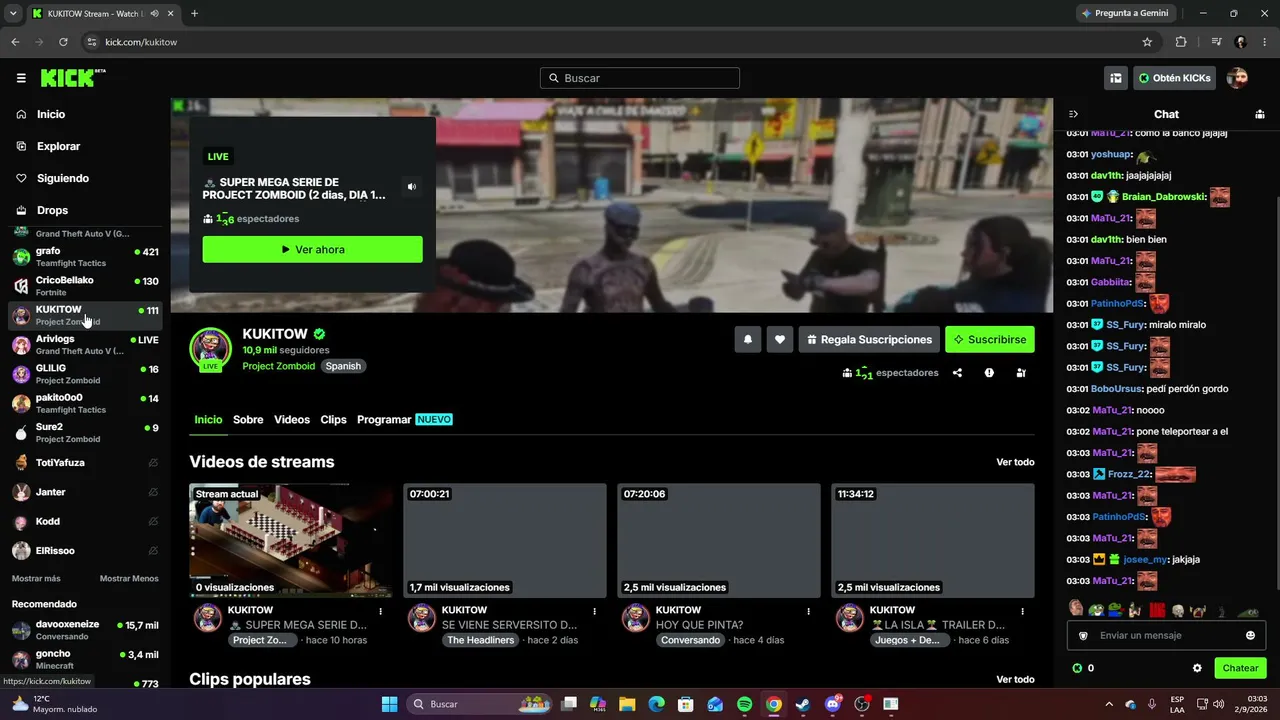1280x720 pixels.
Task: Open Steam from the Windows taskbar
Action: [803, 704]
